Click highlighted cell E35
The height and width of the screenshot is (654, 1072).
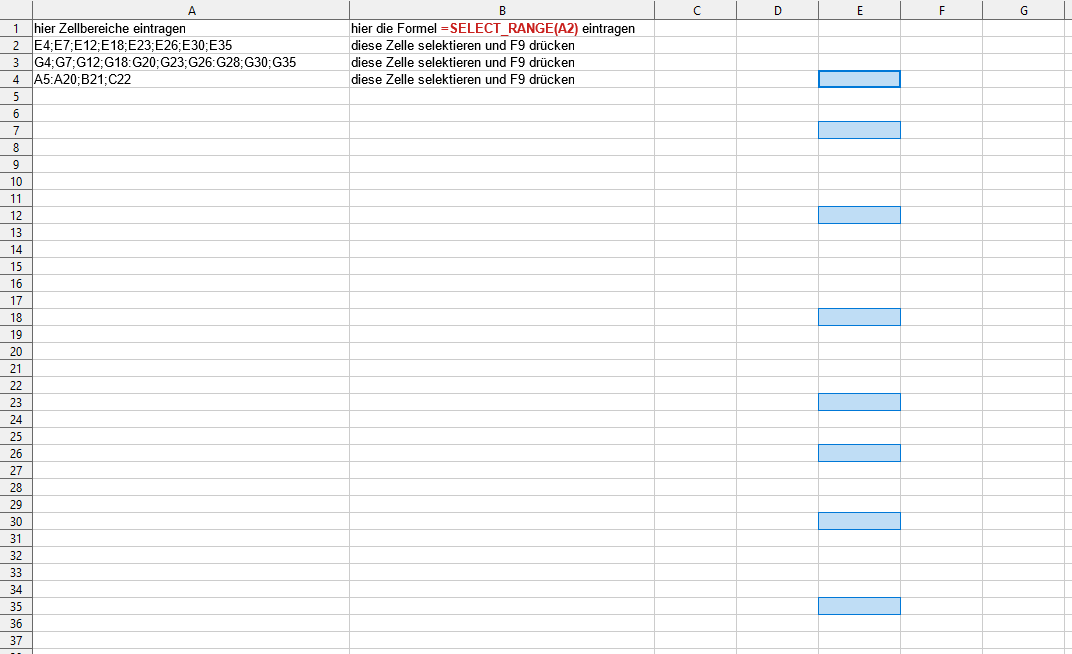(859, 606)
